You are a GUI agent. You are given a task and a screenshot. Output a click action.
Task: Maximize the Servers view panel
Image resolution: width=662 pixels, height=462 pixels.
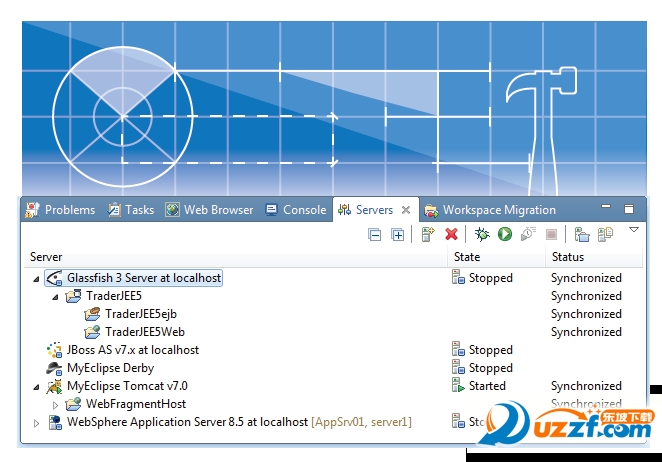(x=629, y=209)
